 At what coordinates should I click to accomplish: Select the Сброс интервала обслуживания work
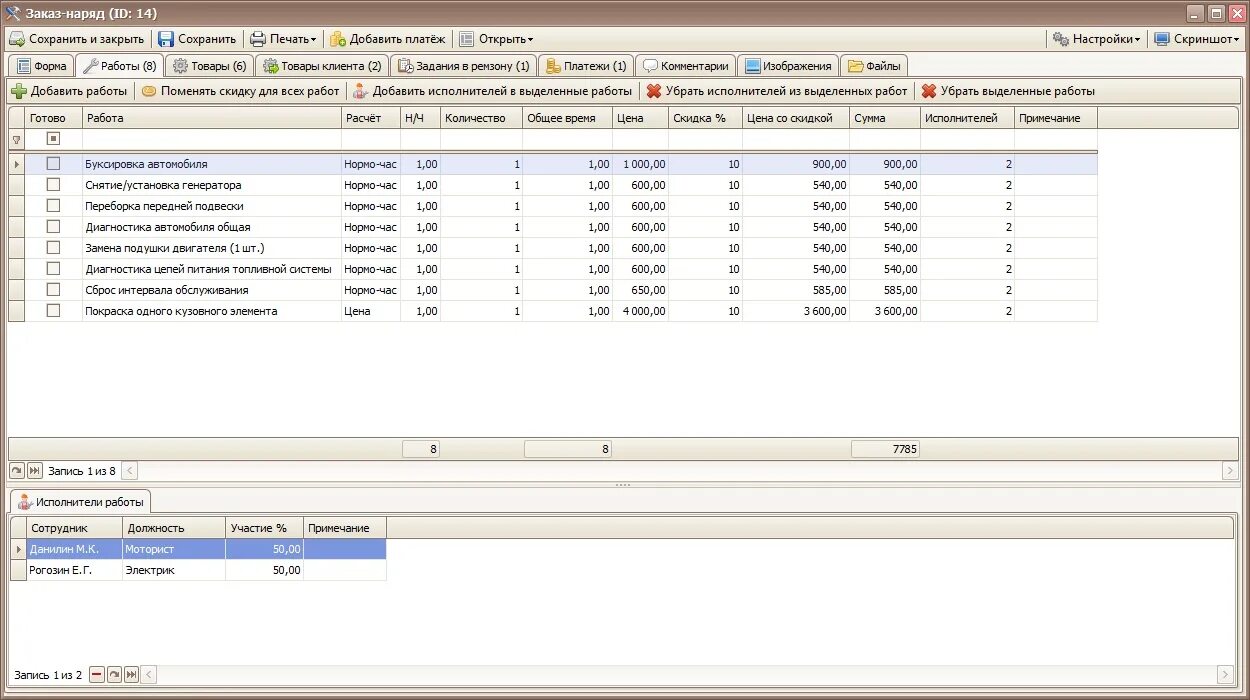pos(212,290)
